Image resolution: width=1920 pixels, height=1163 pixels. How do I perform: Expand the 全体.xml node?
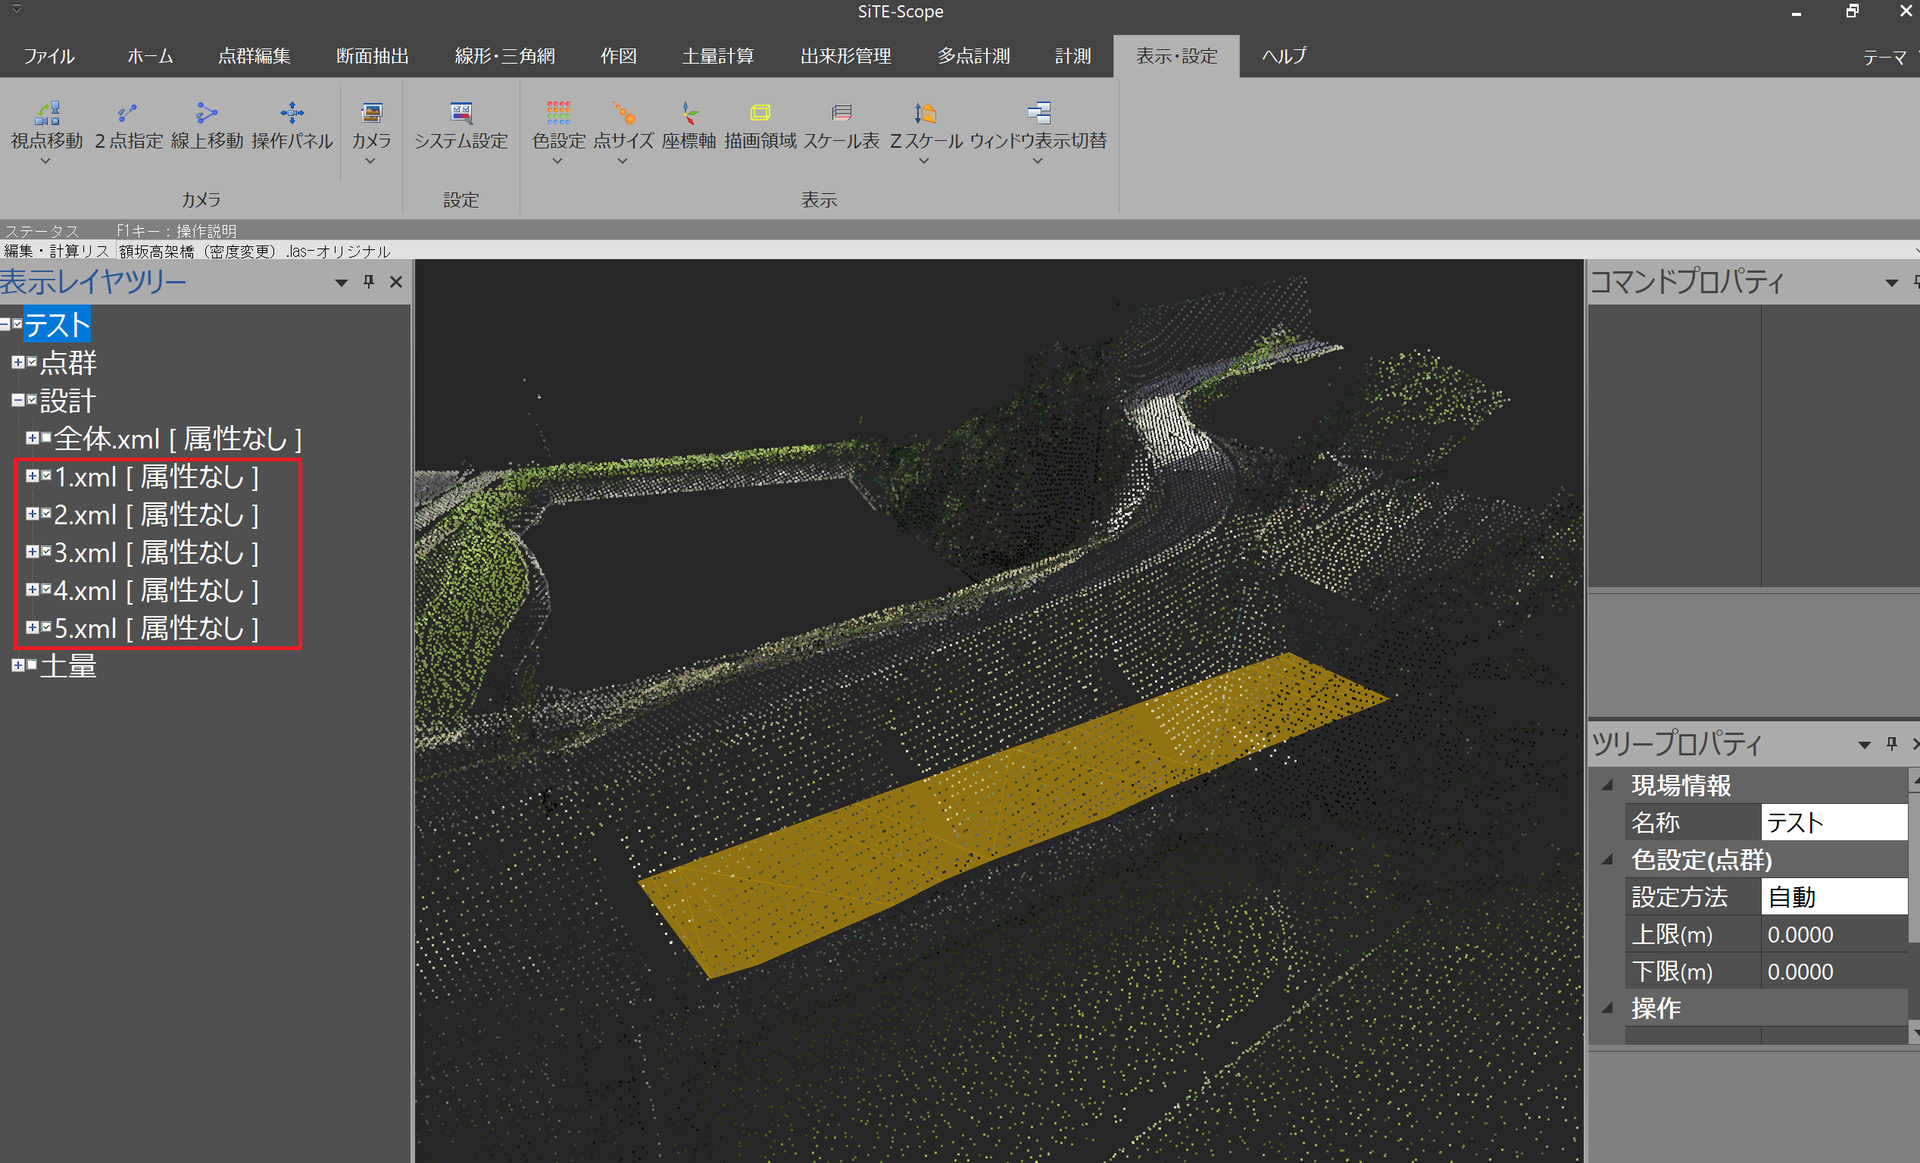click(x=32, y=438)
